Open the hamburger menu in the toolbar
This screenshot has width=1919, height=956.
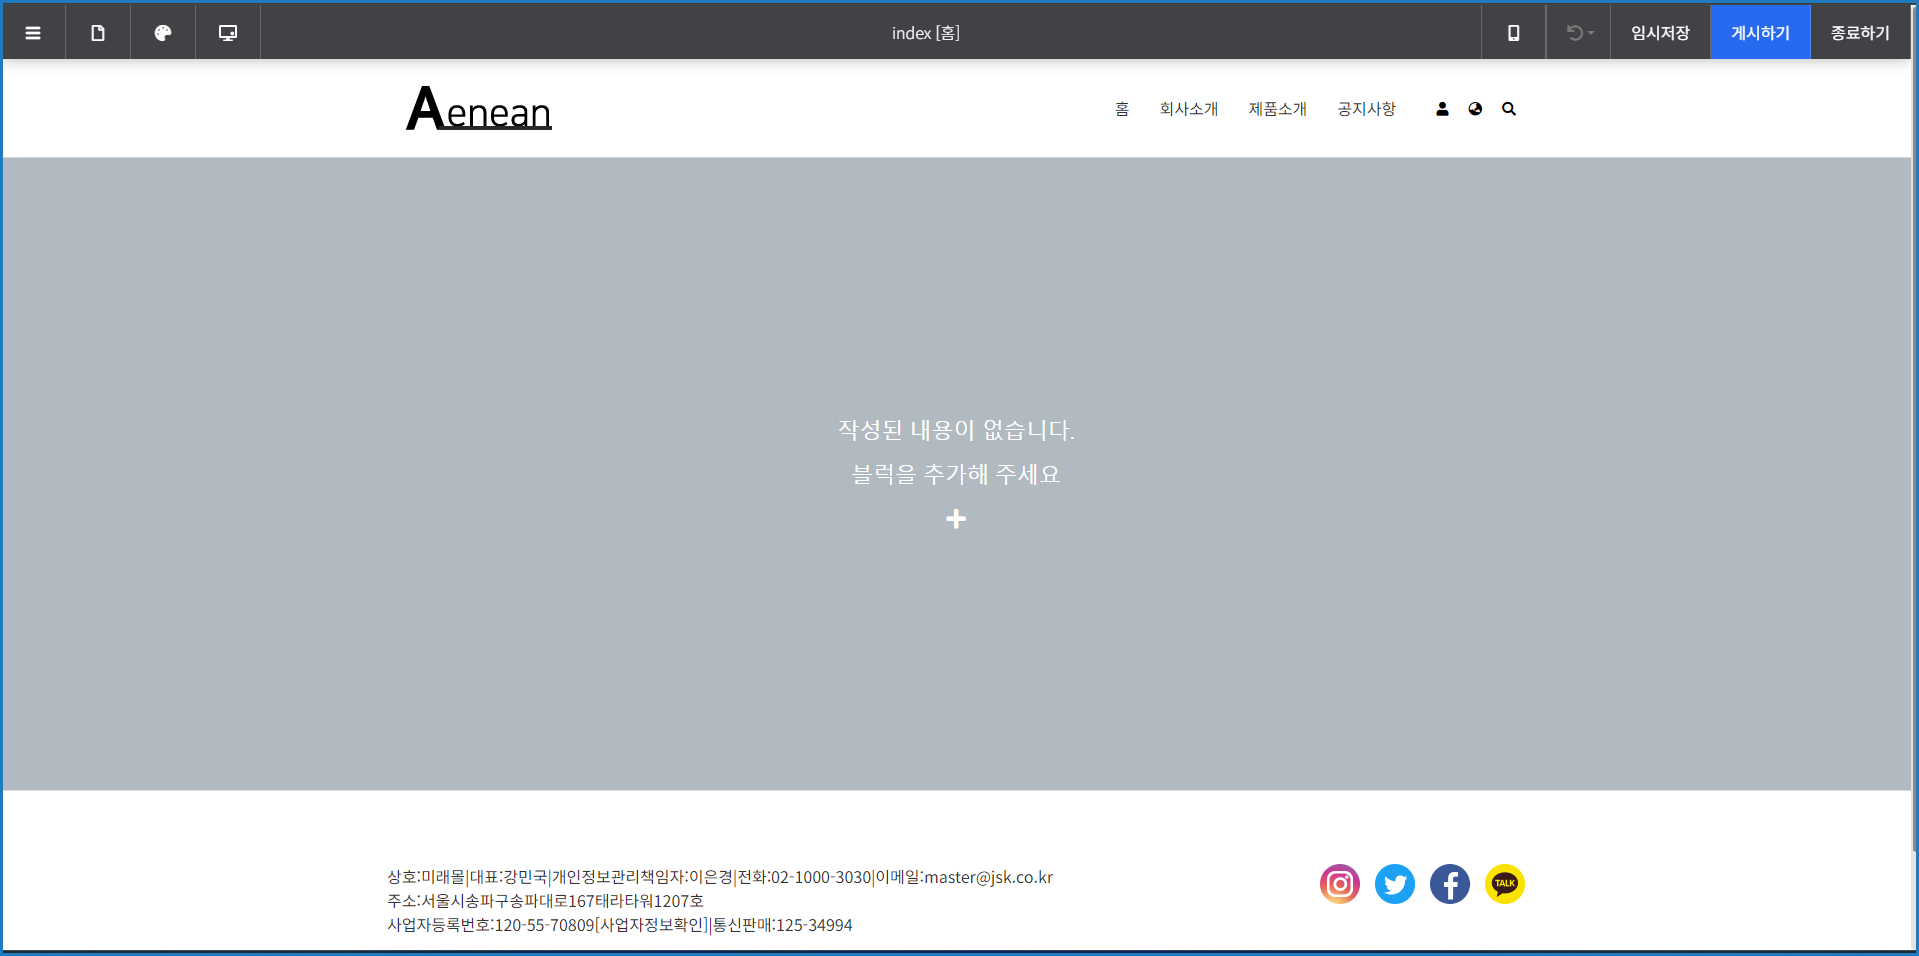coord(33,33)
